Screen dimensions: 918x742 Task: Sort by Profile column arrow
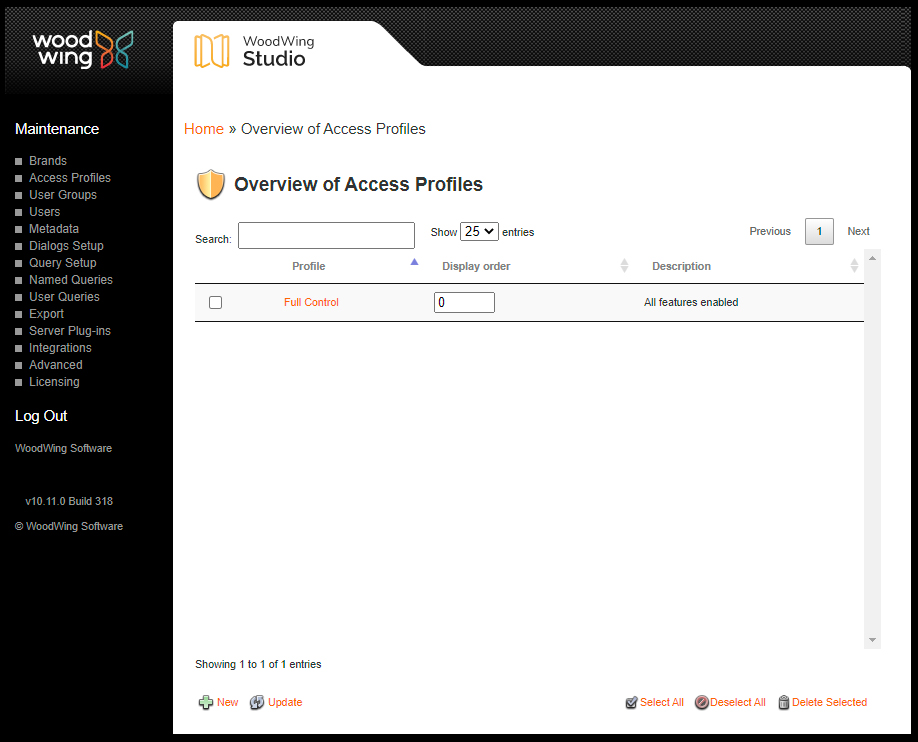(x=414, y=263)
